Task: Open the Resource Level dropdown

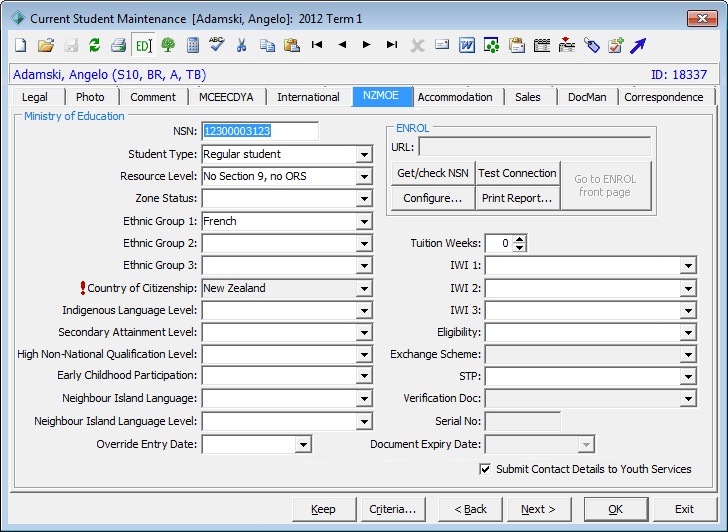Action: [x=364, y=176]
